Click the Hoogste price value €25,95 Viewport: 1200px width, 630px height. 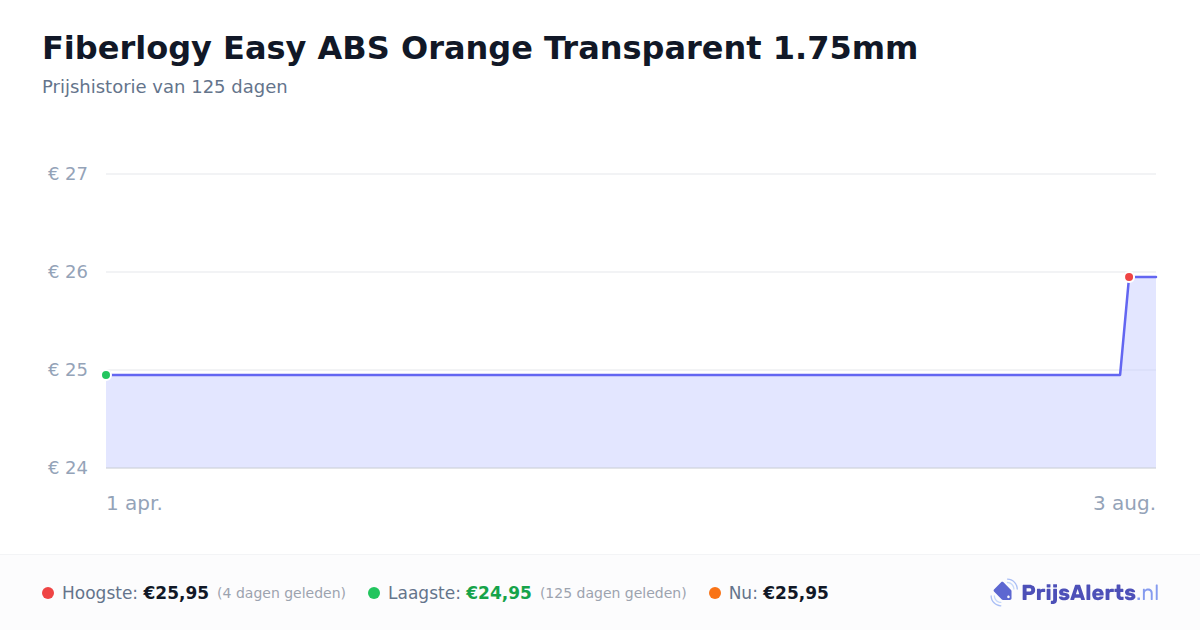coord(176,593)
